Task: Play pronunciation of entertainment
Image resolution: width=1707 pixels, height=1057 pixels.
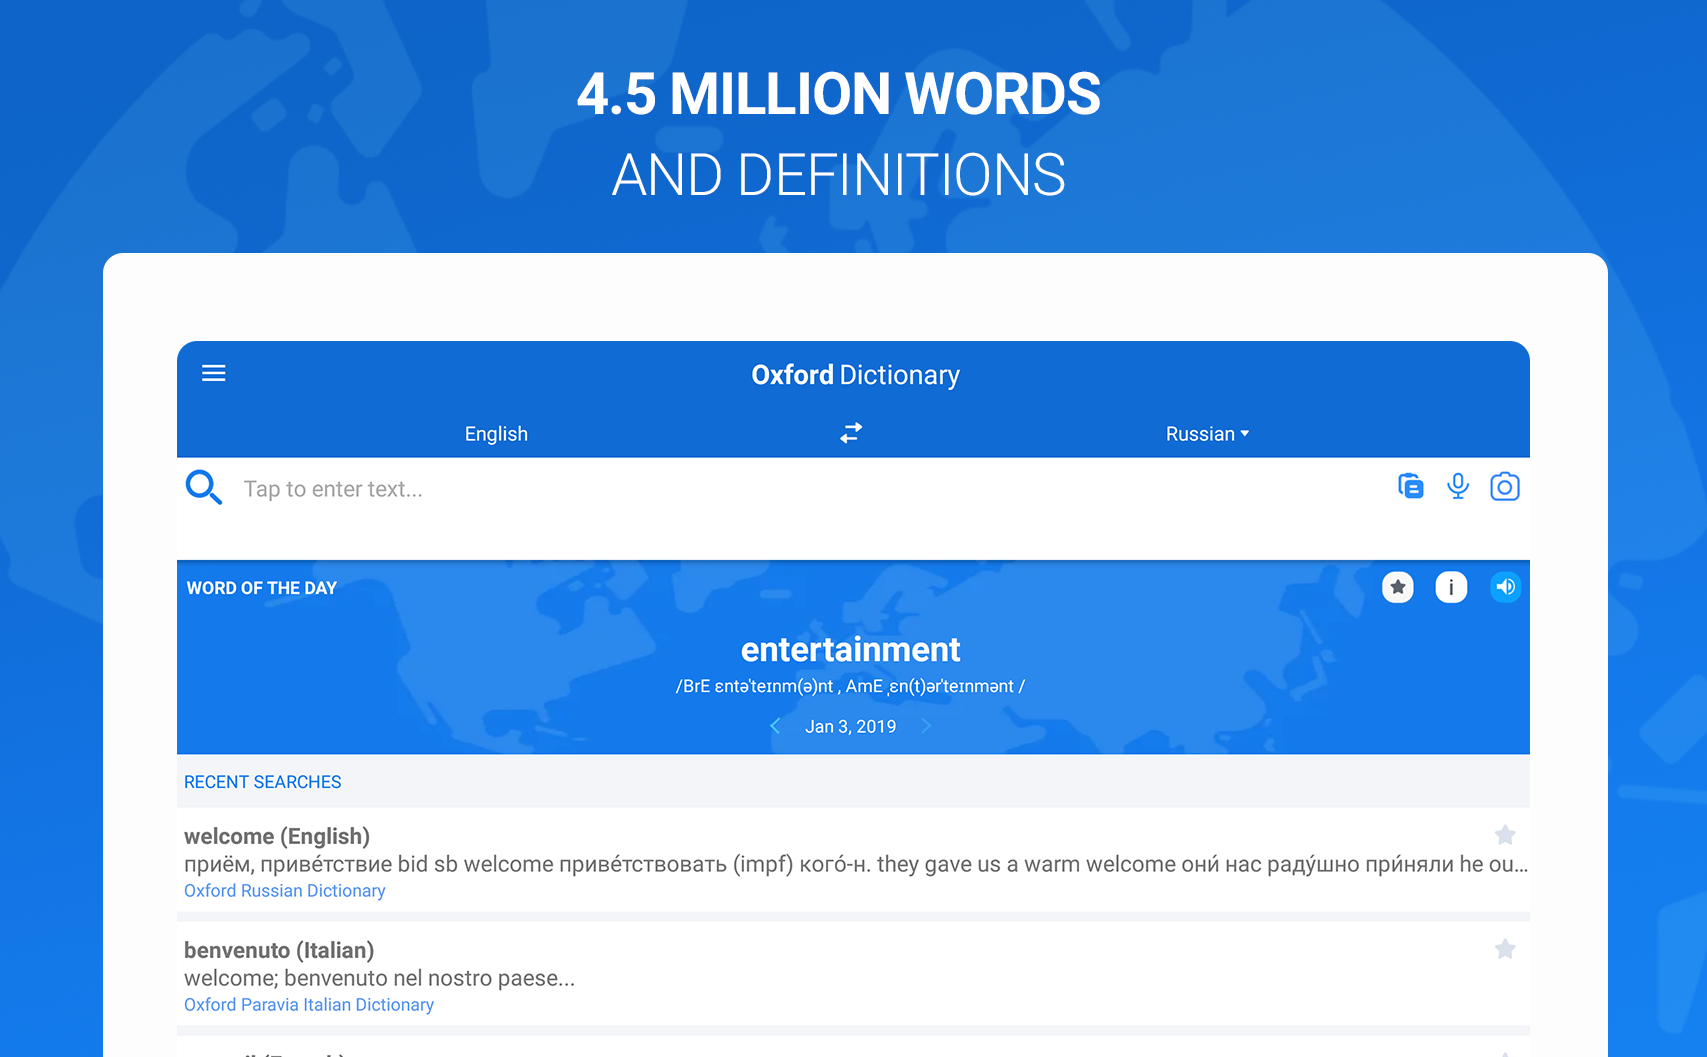Action: [x=1505, y=587]
